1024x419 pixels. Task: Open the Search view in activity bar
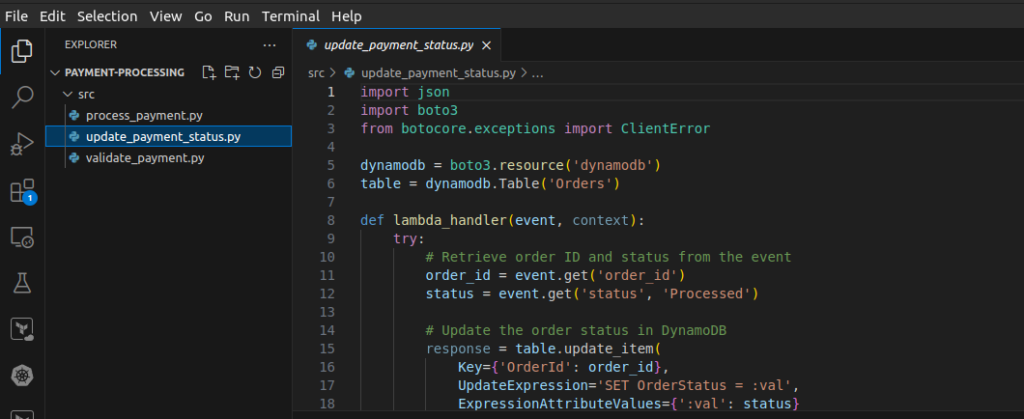[22, 97]
